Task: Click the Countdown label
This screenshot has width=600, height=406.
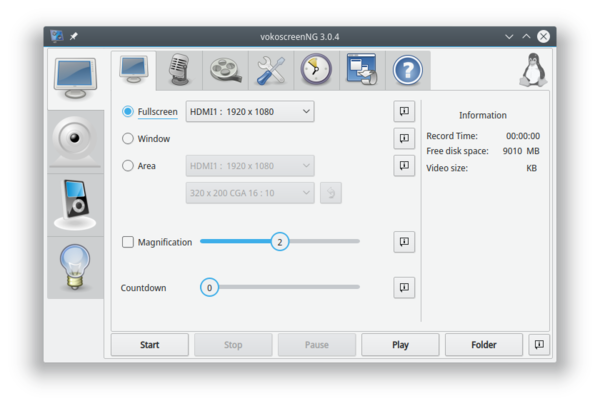Action: (x=143, y=288)
